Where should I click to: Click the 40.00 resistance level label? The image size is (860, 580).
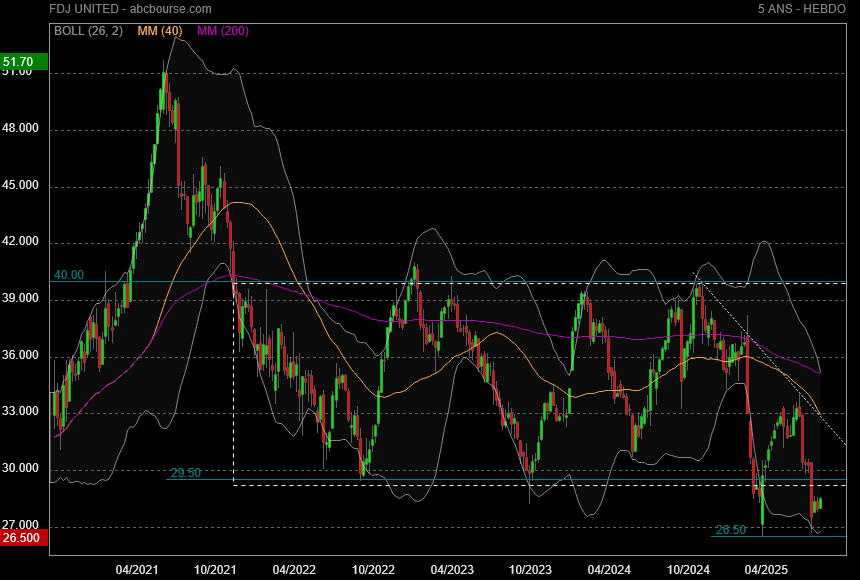coord(69,275)
